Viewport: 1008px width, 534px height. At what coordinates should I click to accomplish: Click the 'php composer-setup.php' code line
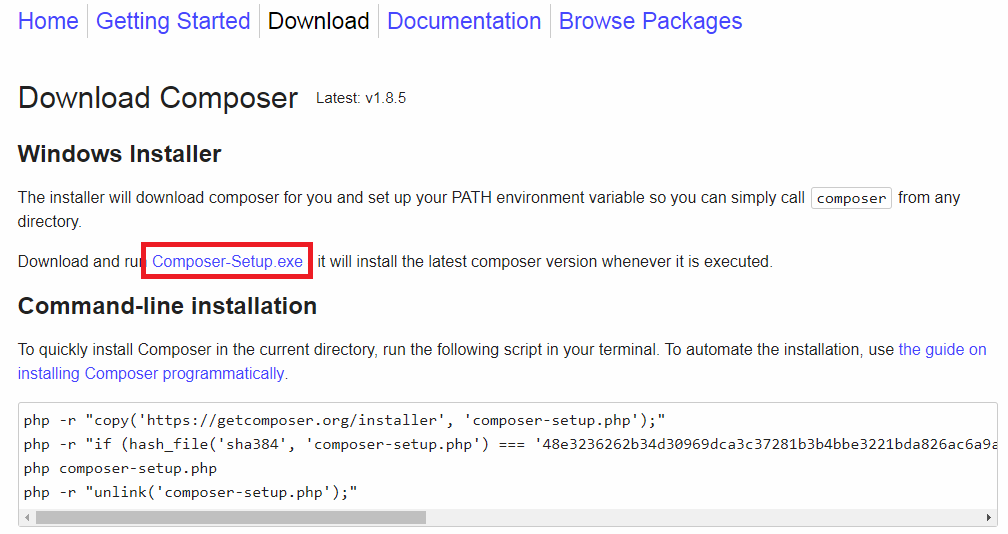[x=120, y=468]
